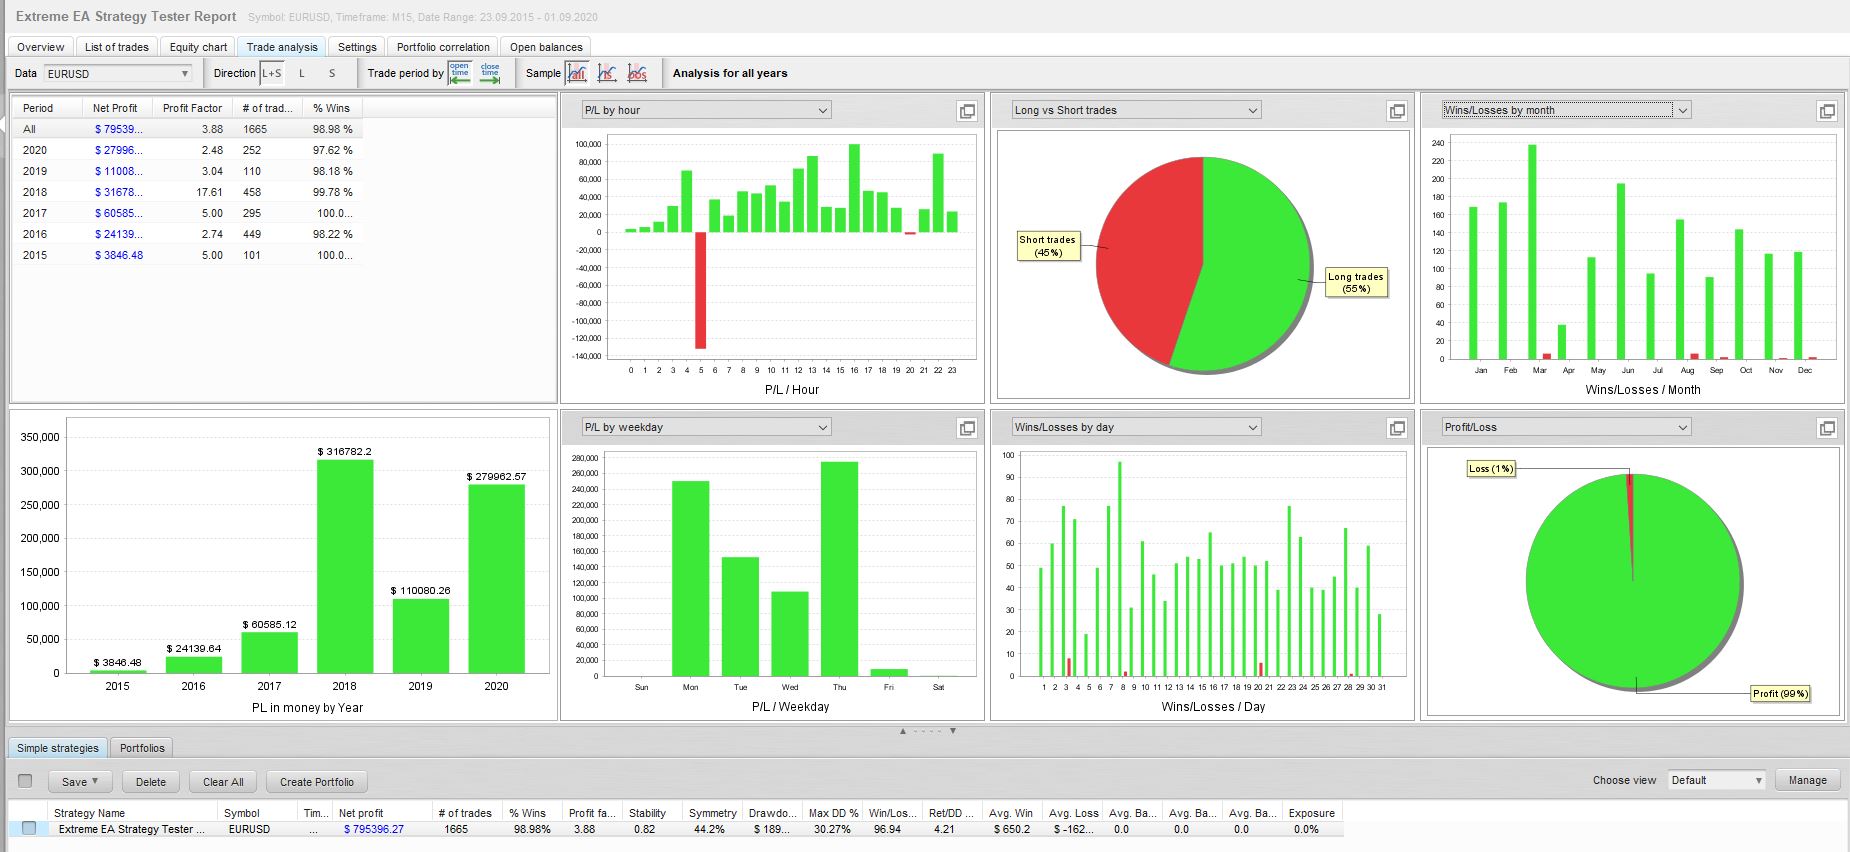The width and height of the screenshot is (1850, 852).
Task: Maximize the Wins/Losses by month panel
Action: 1827,111
